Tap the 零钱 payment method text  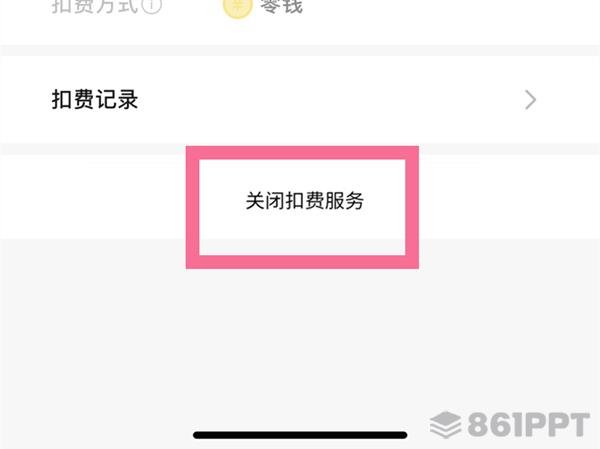(282, 7)
